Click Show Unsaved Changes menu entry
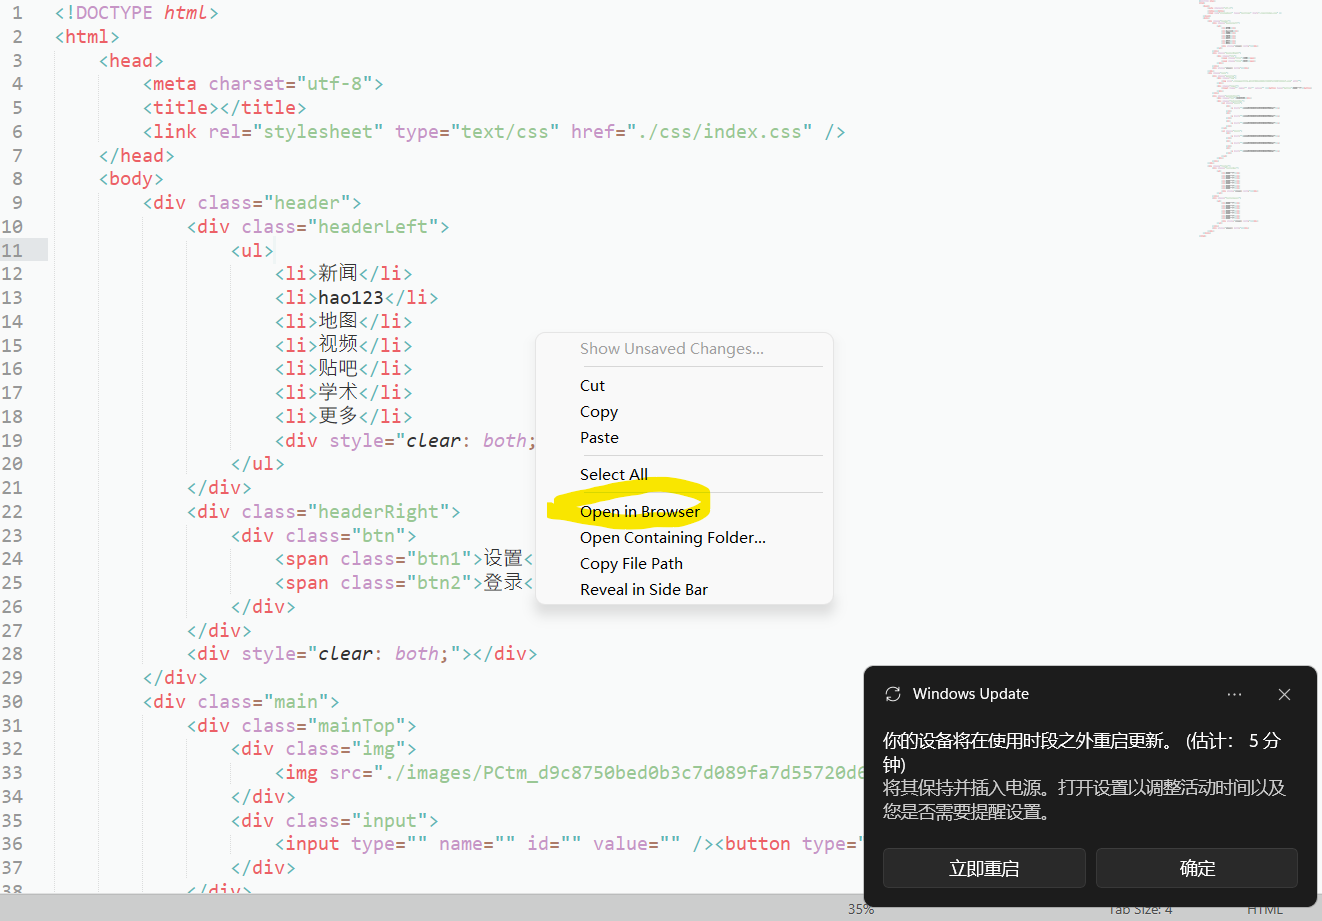Image resolution: width=1322 pixels, height=921 pixels. (x=672, y=348)
